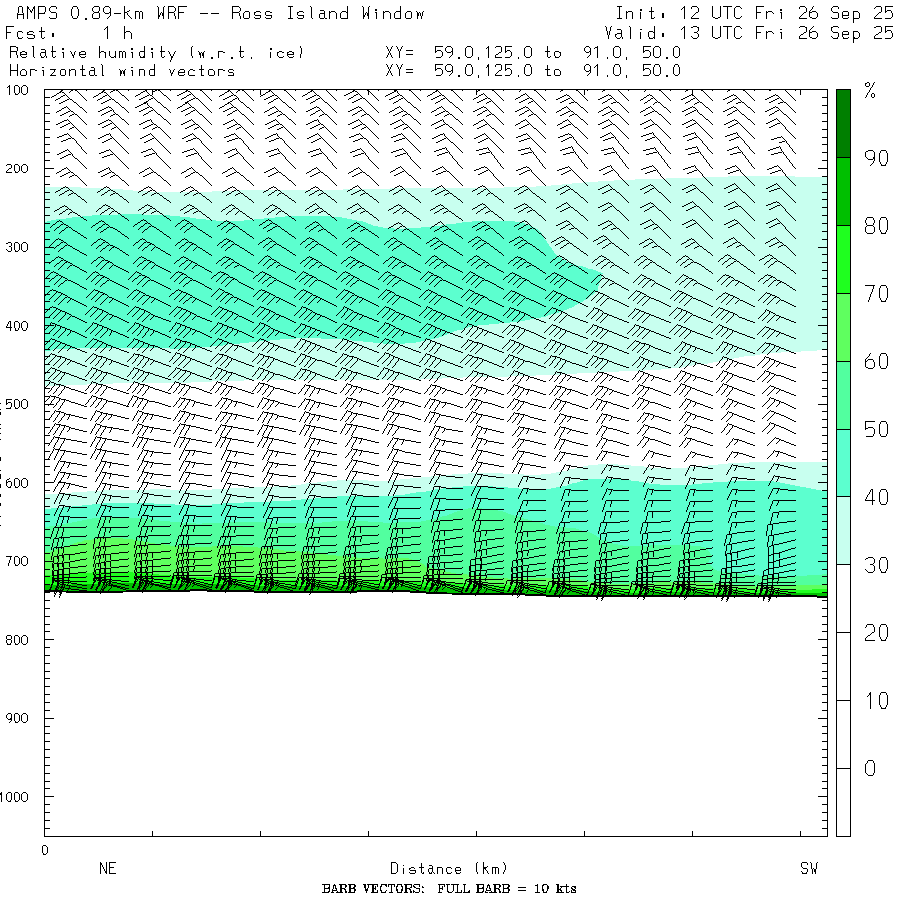The height and width of the screenshot is (900, 900).
Task: Click the colorbar label '20'
Action: coord(876,633)
